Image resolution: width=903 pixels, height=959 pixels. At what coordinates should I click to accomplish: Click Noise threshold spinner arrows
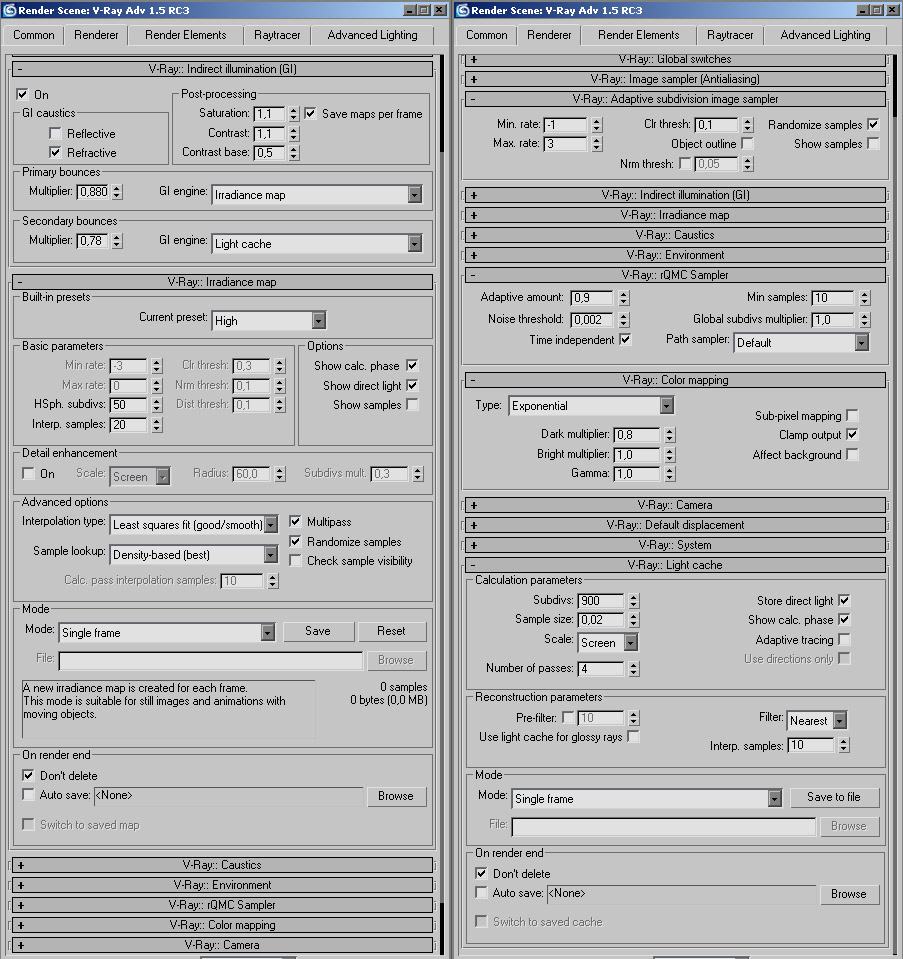[623, 319]
